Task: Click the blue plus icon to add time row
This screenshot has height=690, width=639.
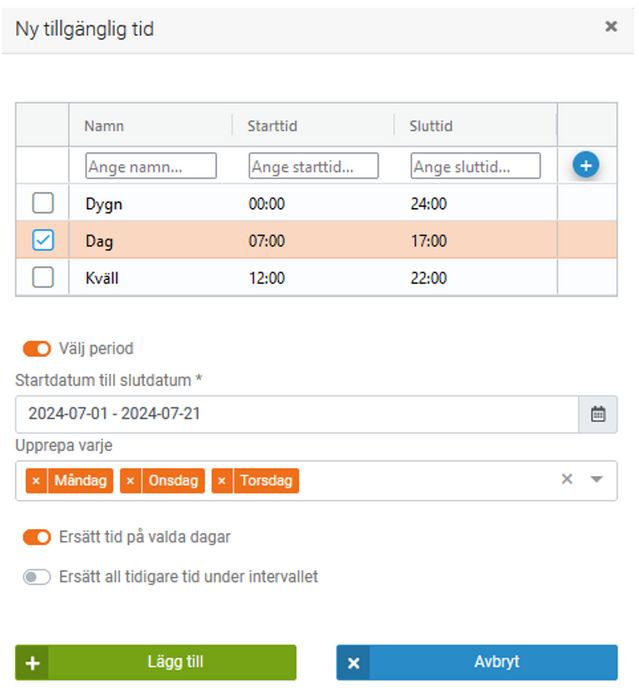Action: (586, 165)
